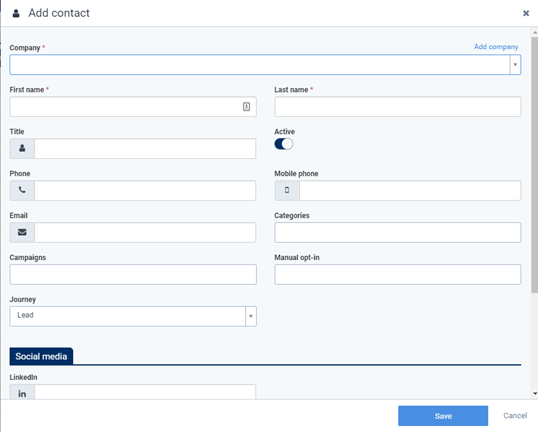
Task: Focus the Last name input field
Action: tap(398, 107)
